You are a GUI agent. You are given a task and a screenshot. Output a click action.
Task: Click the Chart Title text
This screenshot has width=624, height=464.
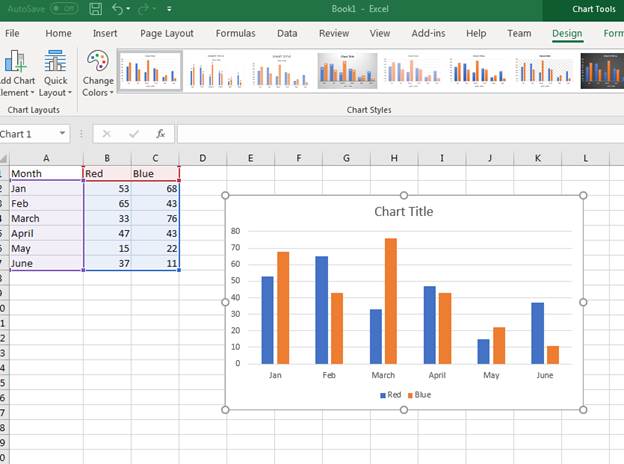tap(403, 212)
